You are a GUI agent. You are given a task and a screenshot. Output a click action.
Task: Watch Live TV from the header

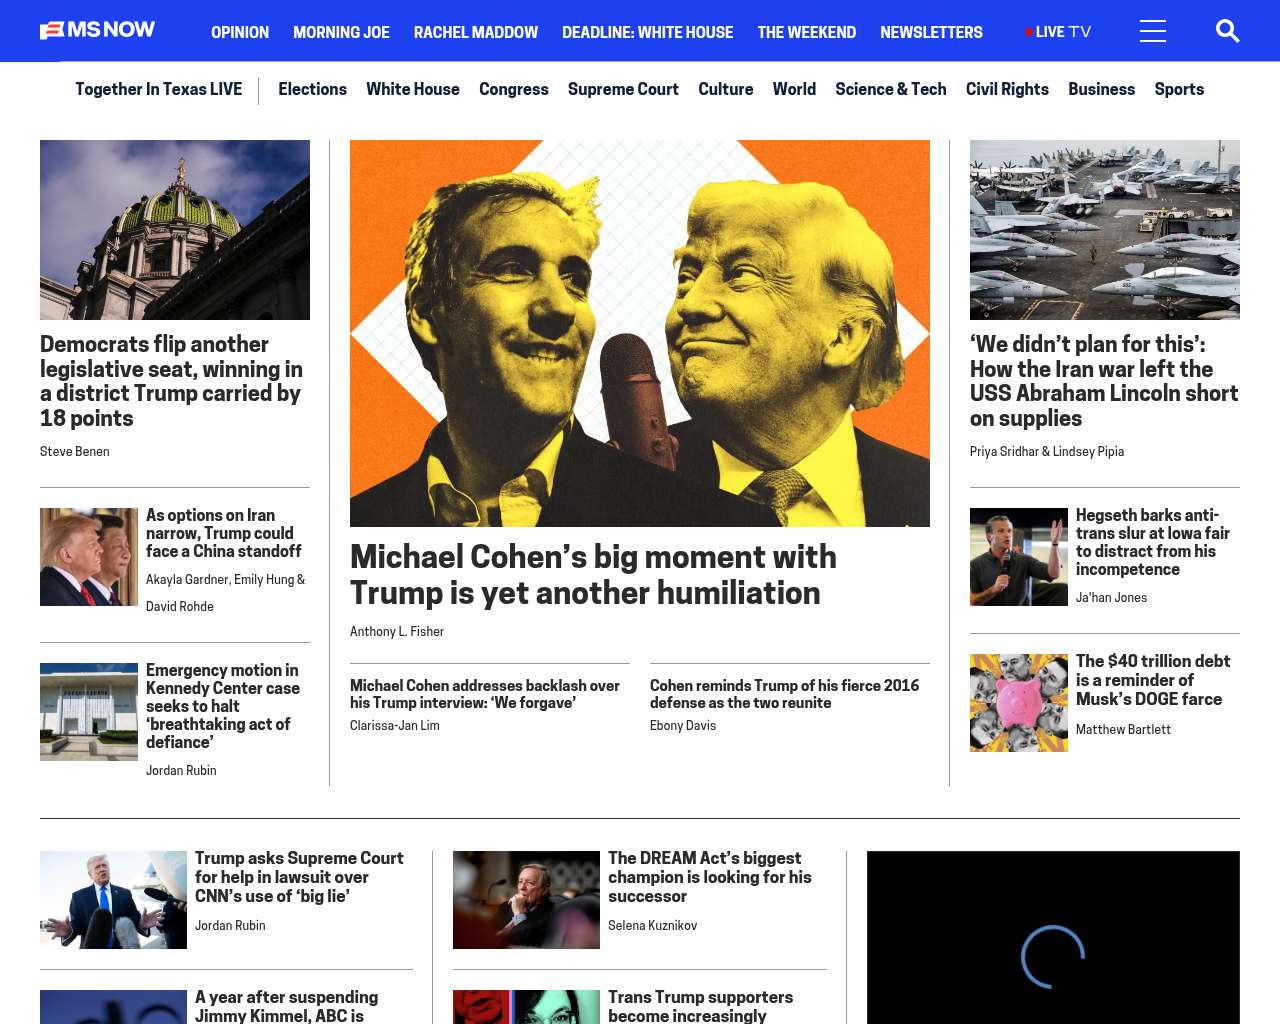click(x=1058, y=32)
